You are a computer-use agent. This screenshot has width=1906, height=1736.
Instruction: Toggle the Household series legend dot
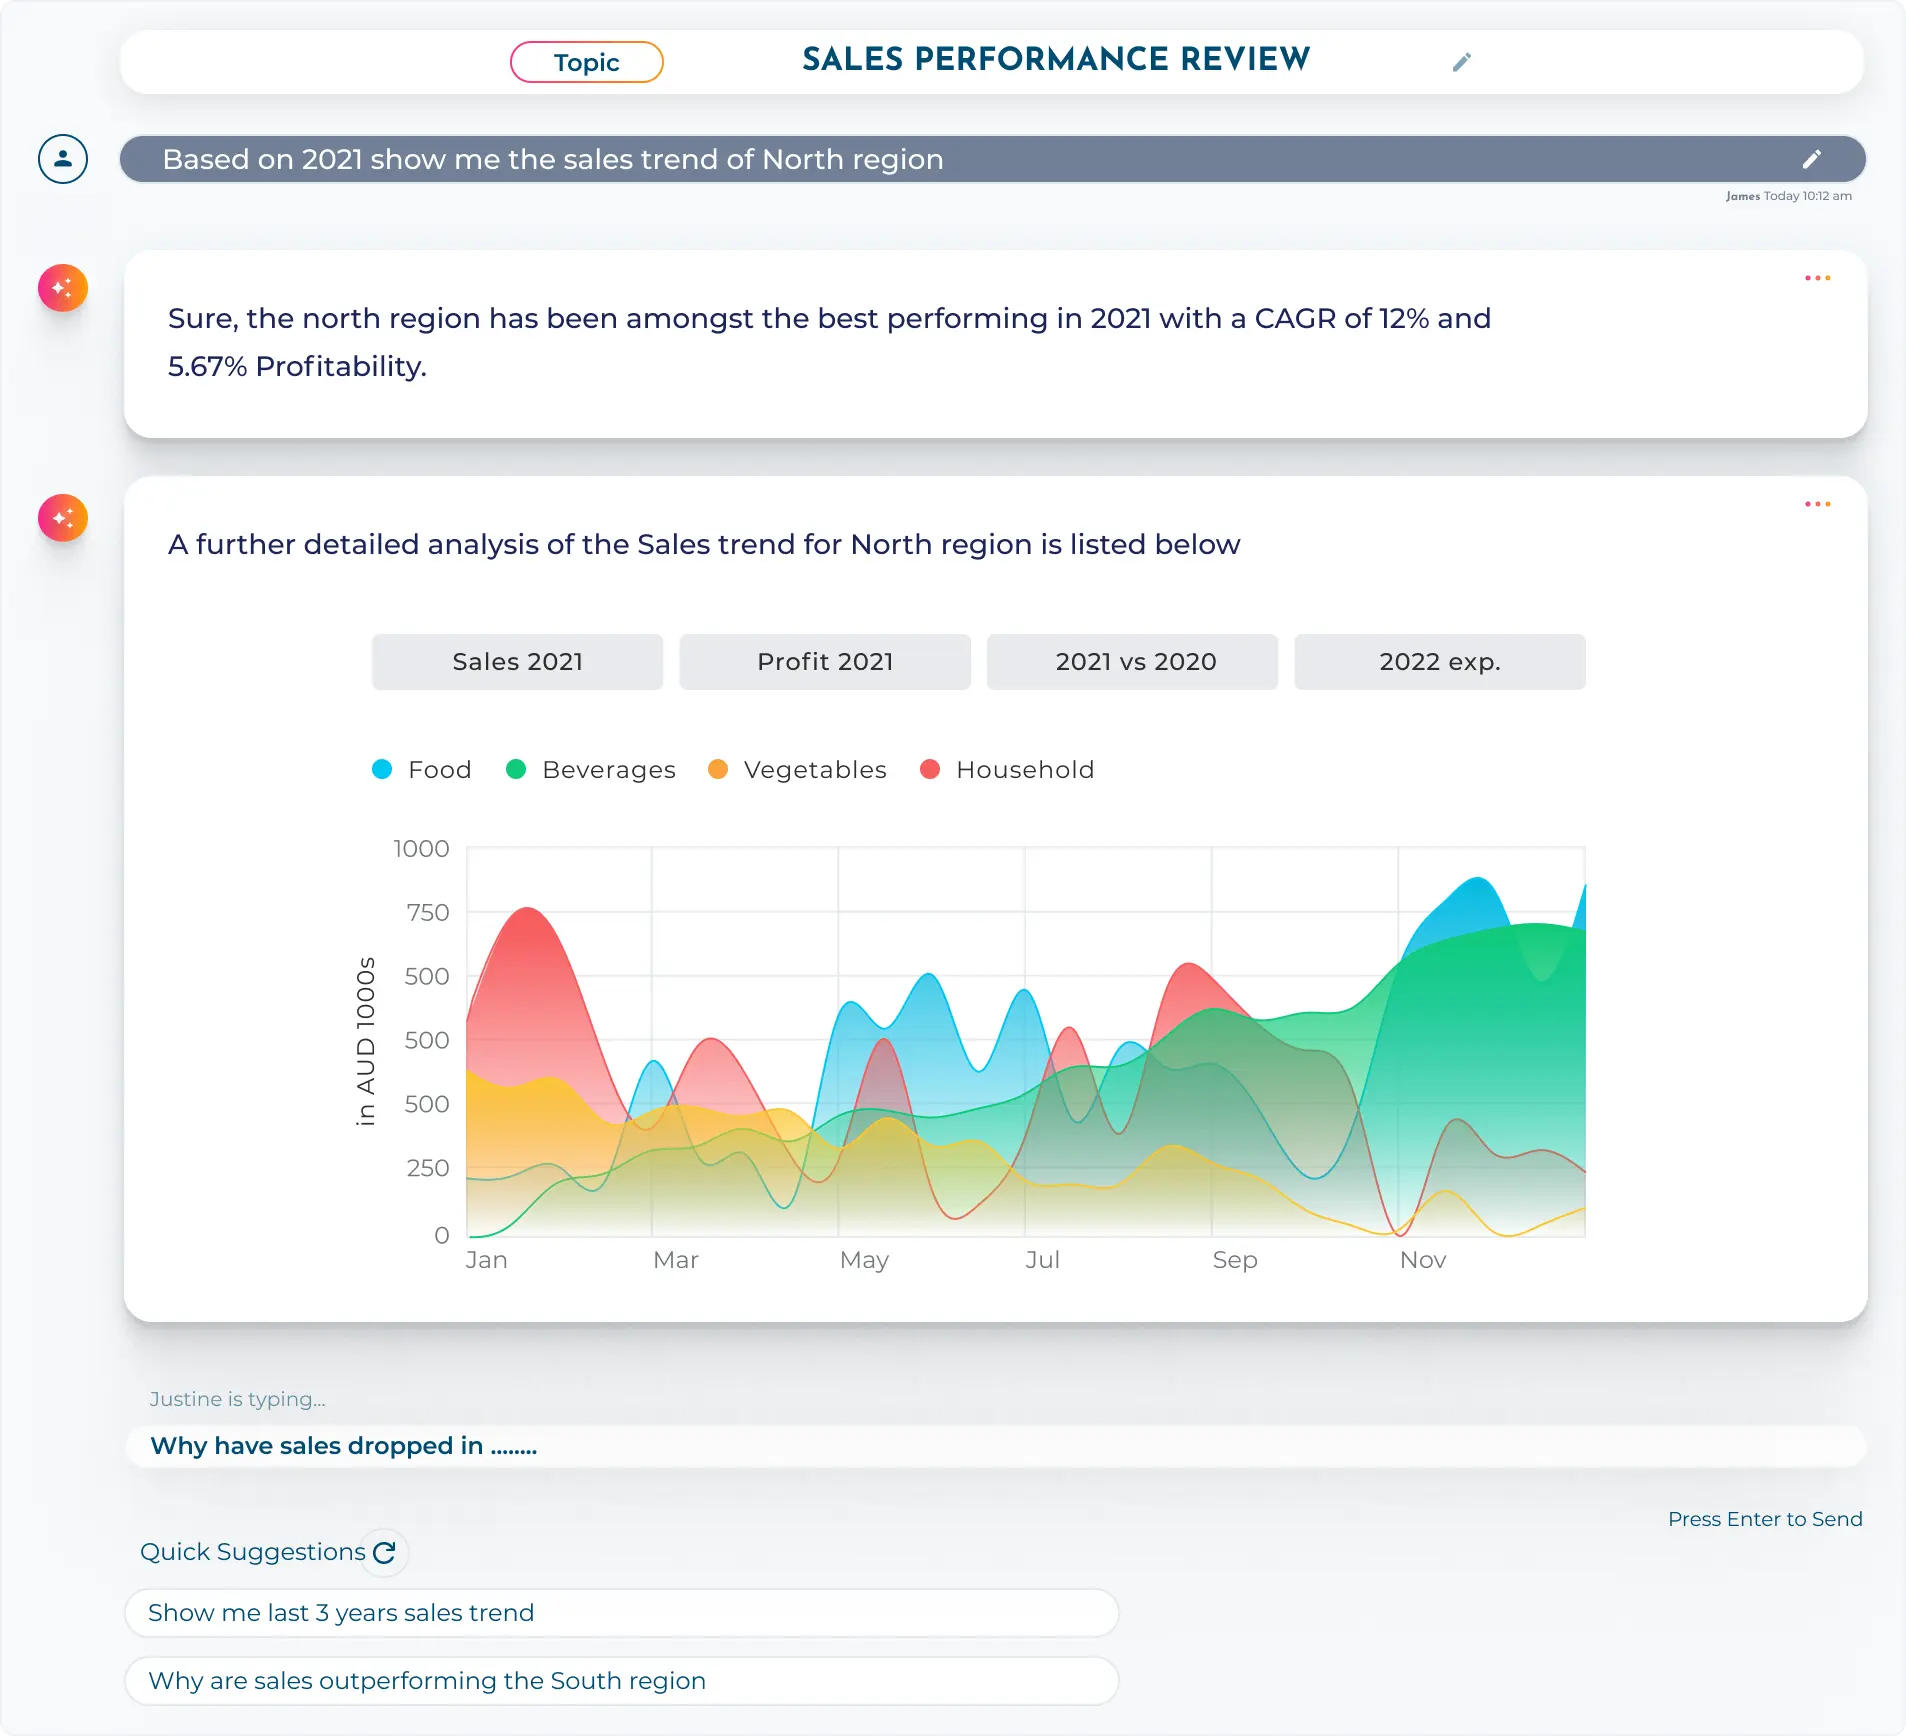click(x=930, y=769)
